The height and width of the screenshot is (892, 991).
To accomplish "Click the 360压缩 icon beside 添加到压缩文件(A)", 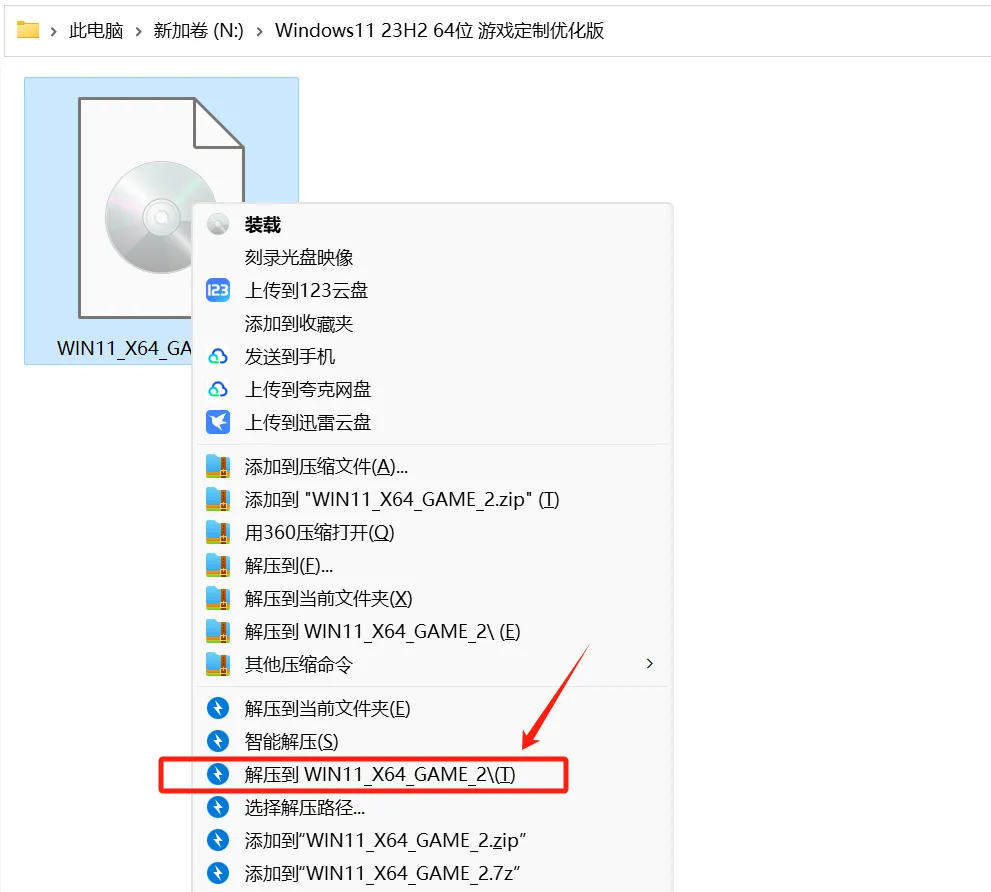I will point(218,467).
